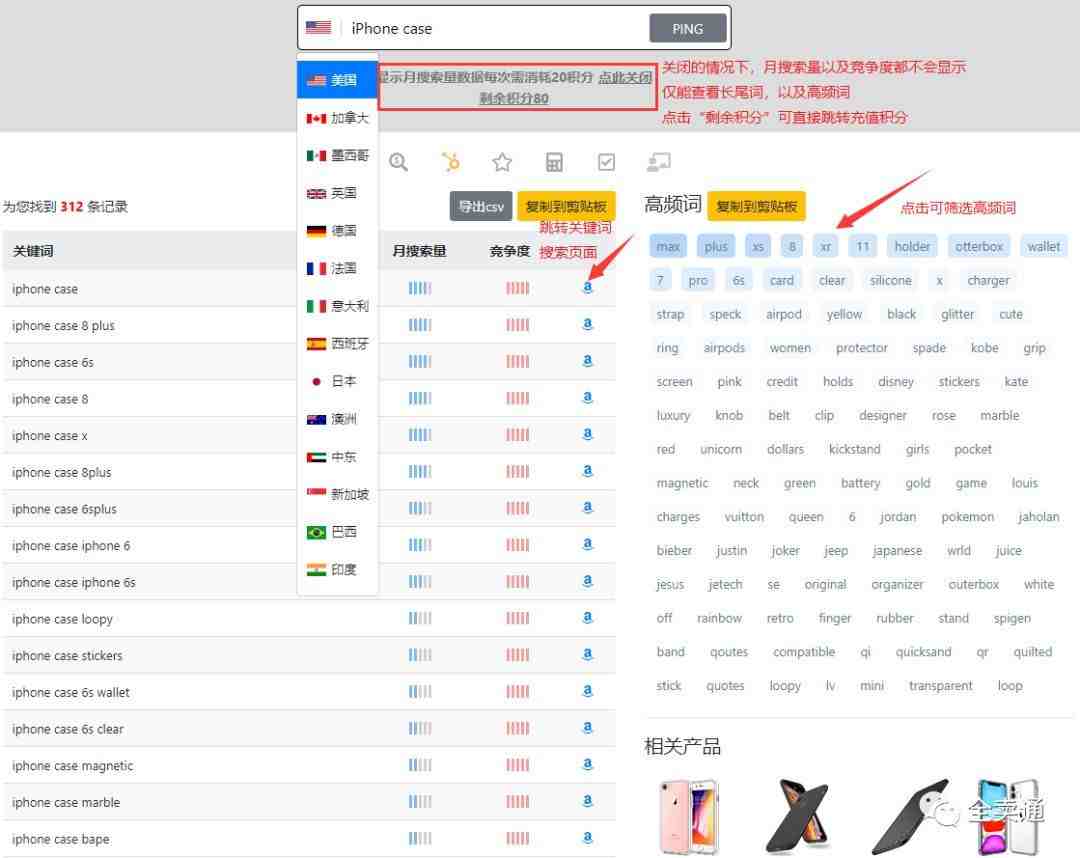1080x858 pixels.
Task: Open the pink iPhone case product thumbnail
Action: pos(687,816)
